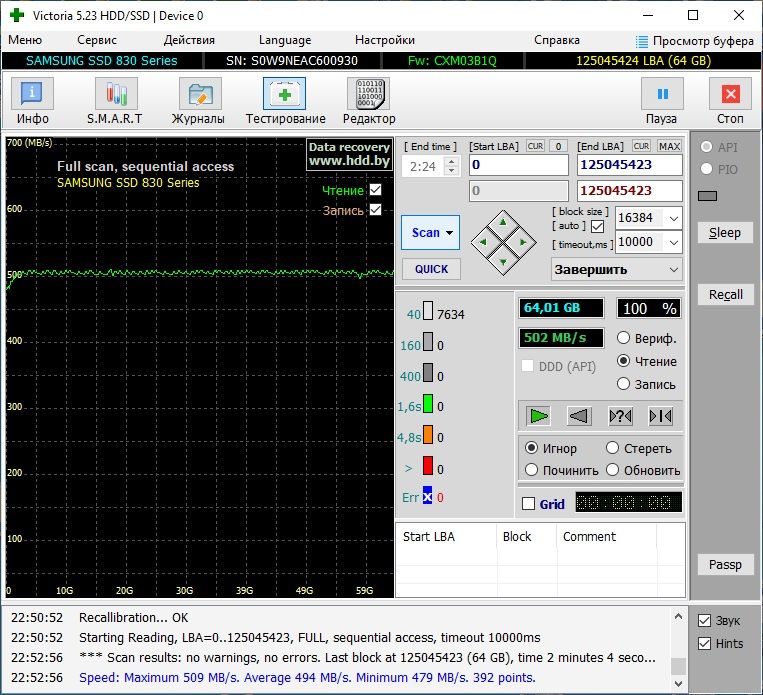Screen dimensions: 763x695
Task: Click the MAX button above End LBA
Action: (669, 146)
